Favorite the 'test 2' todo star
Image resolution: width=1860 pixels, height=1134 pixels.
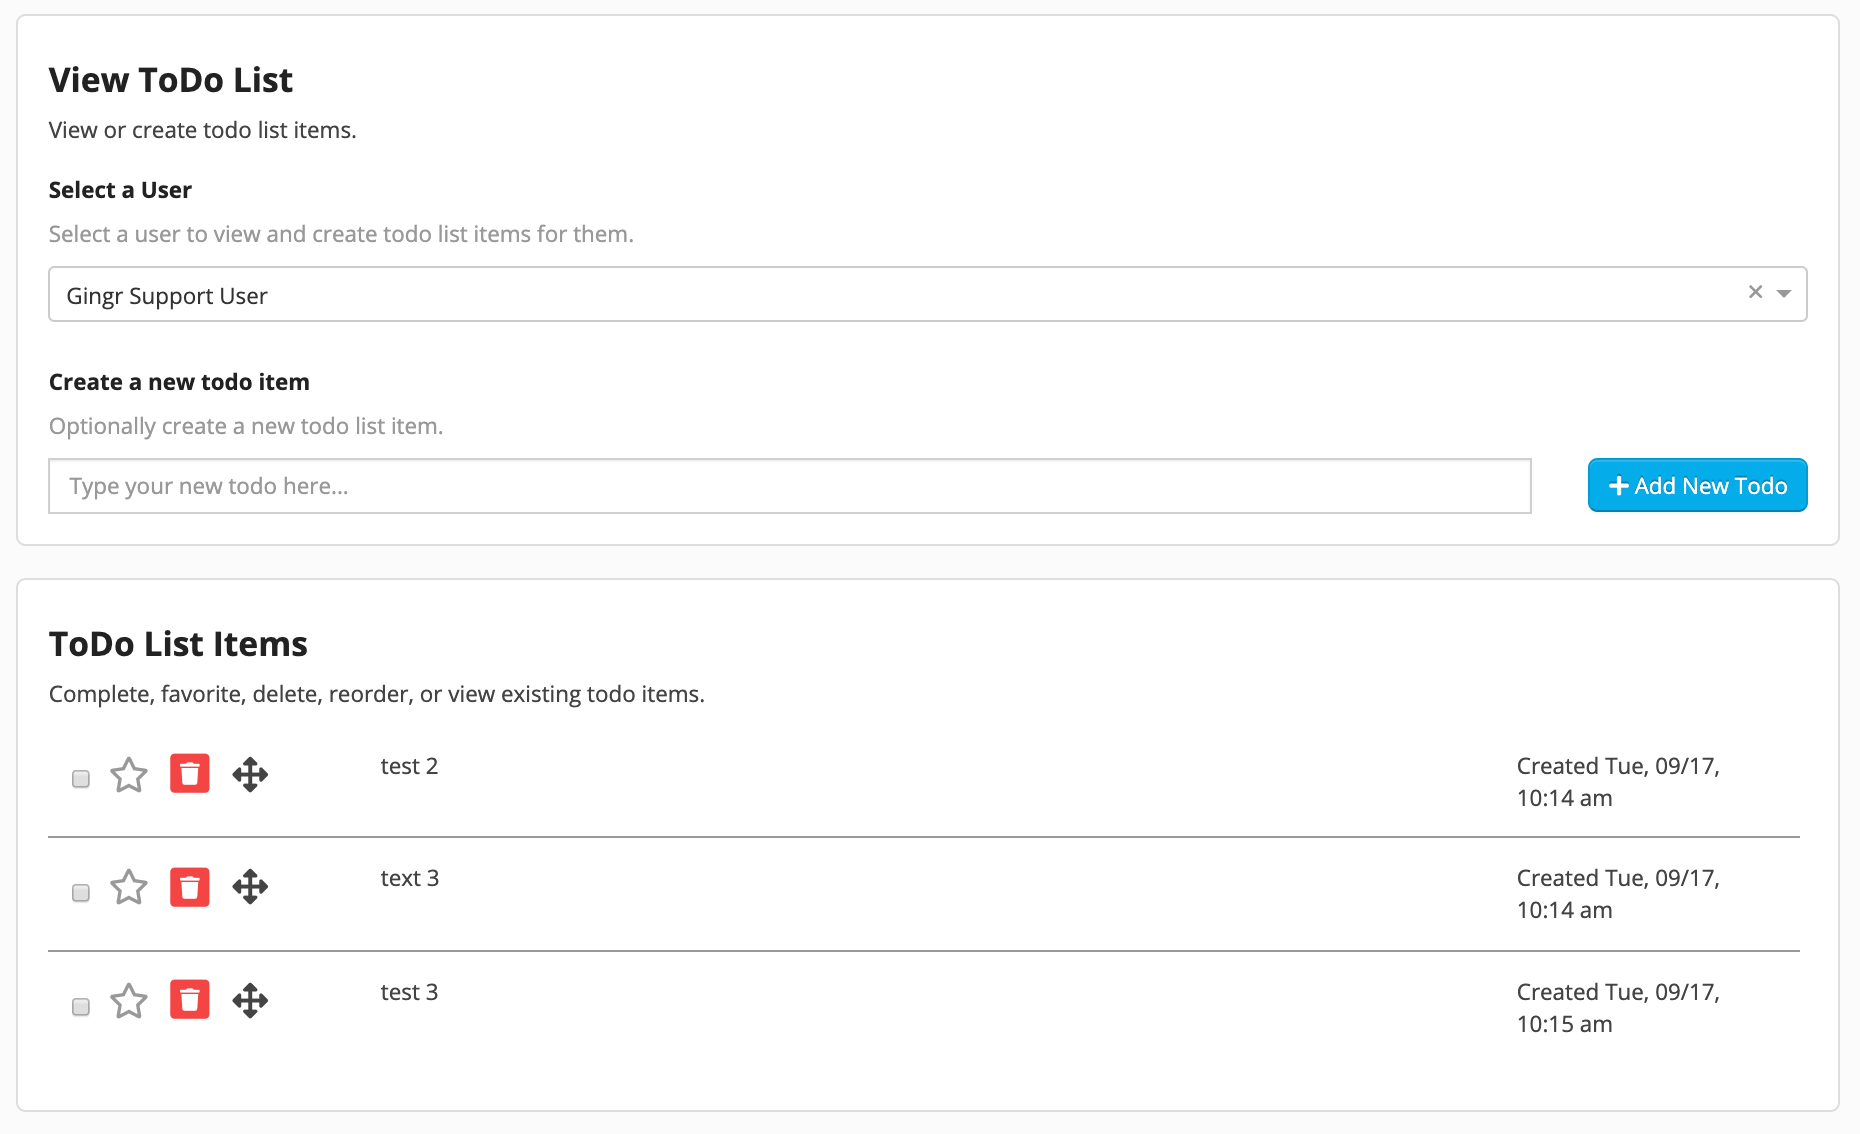(x=129, y=775)
